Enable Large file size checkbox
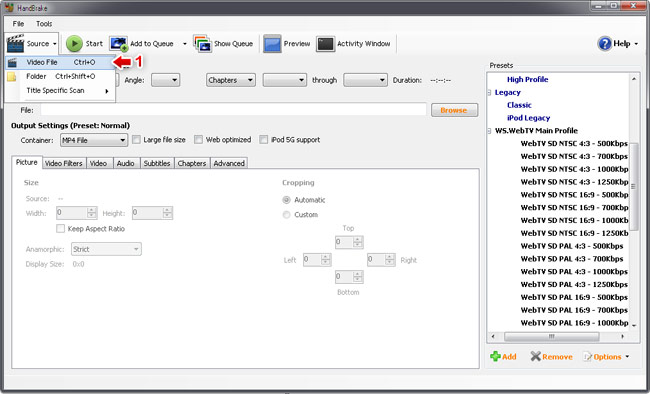 pyautogui.click(x=136, y=140)
